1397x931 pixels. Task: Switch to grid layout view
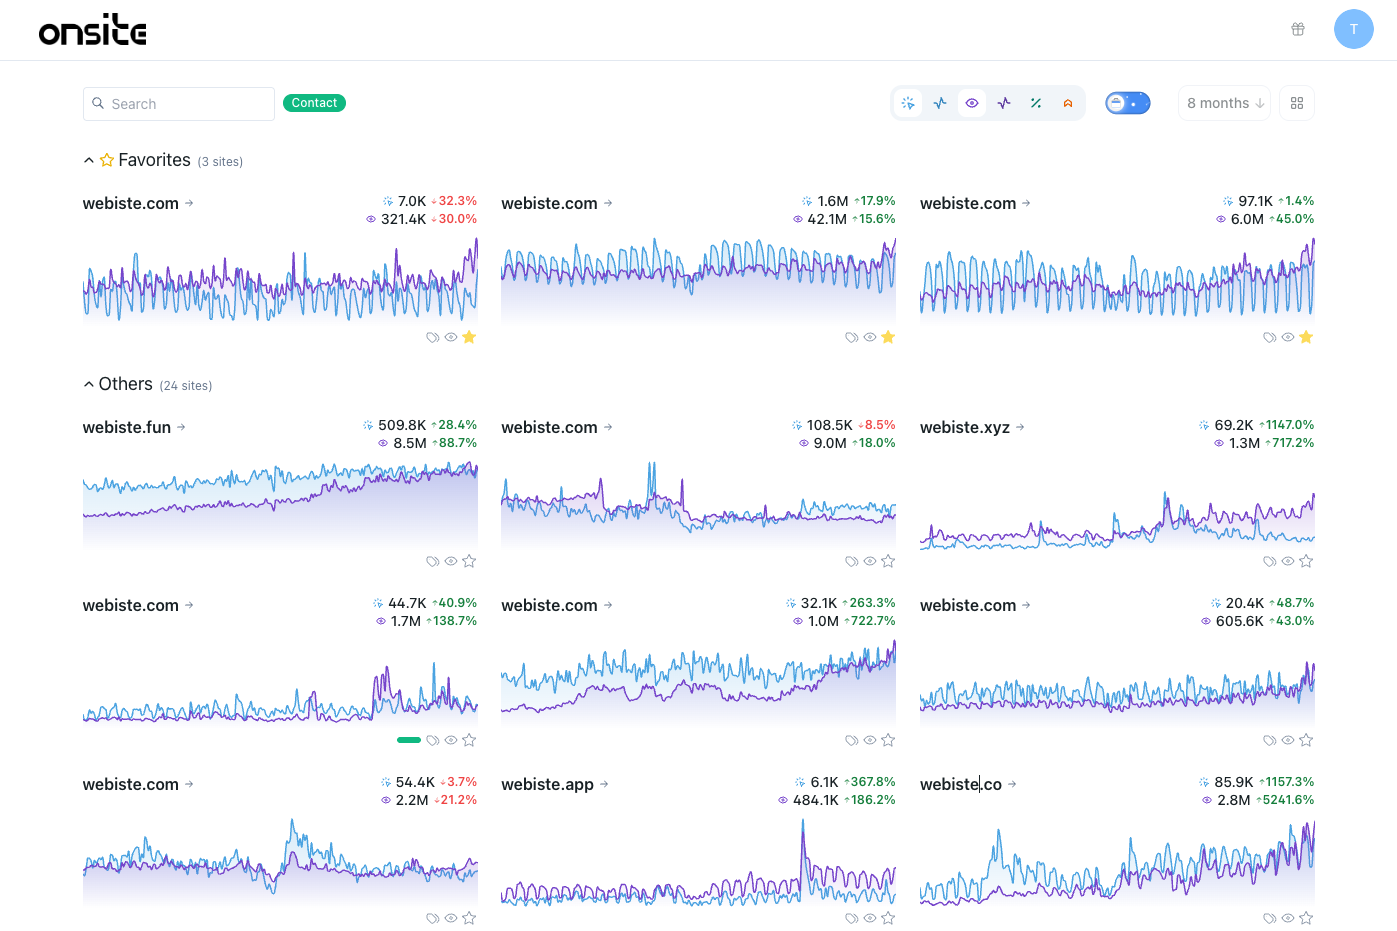(x=1297, y=103)
